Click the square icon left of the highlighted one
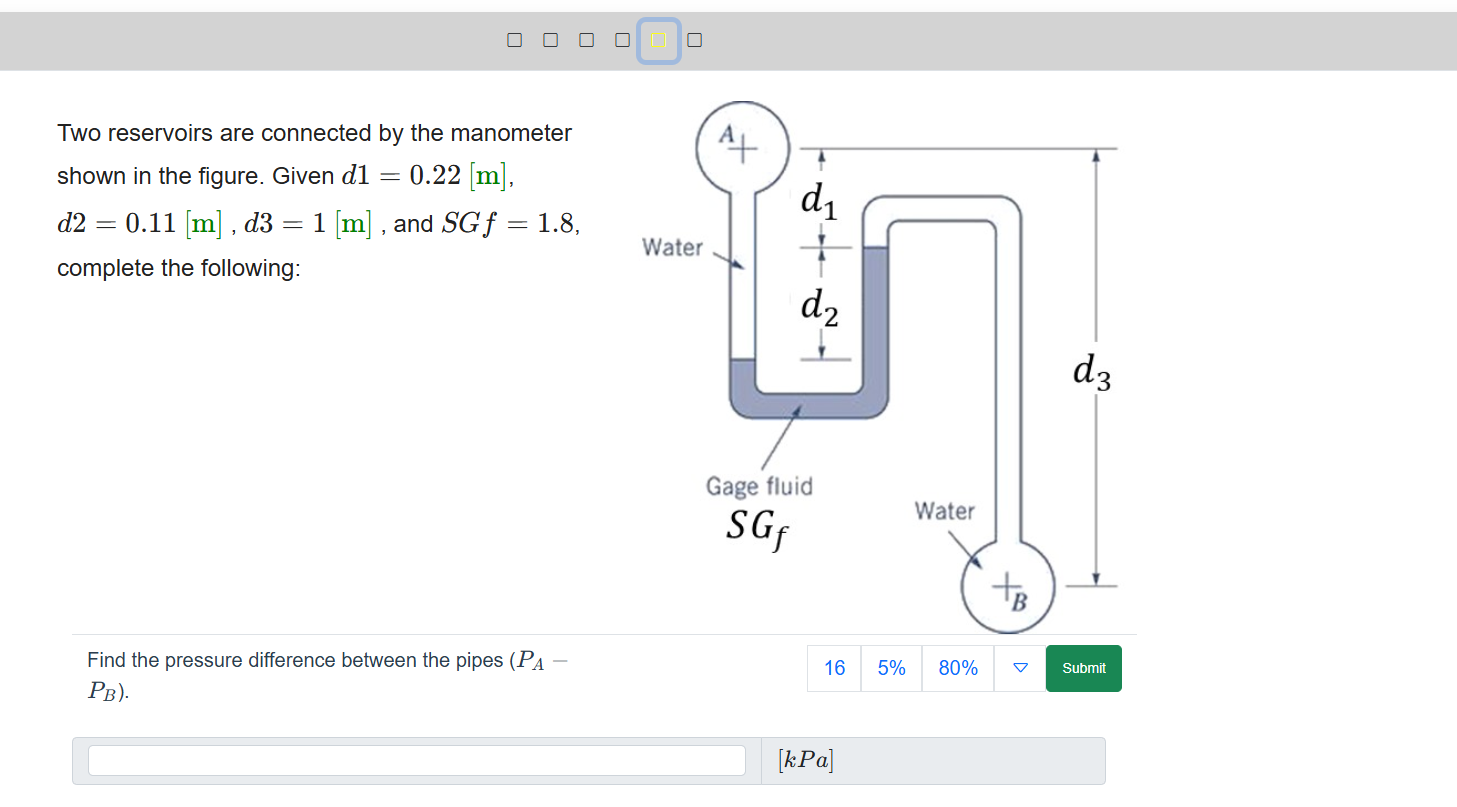The height and width of the screenshot is (807, 1457). (622, 39)
